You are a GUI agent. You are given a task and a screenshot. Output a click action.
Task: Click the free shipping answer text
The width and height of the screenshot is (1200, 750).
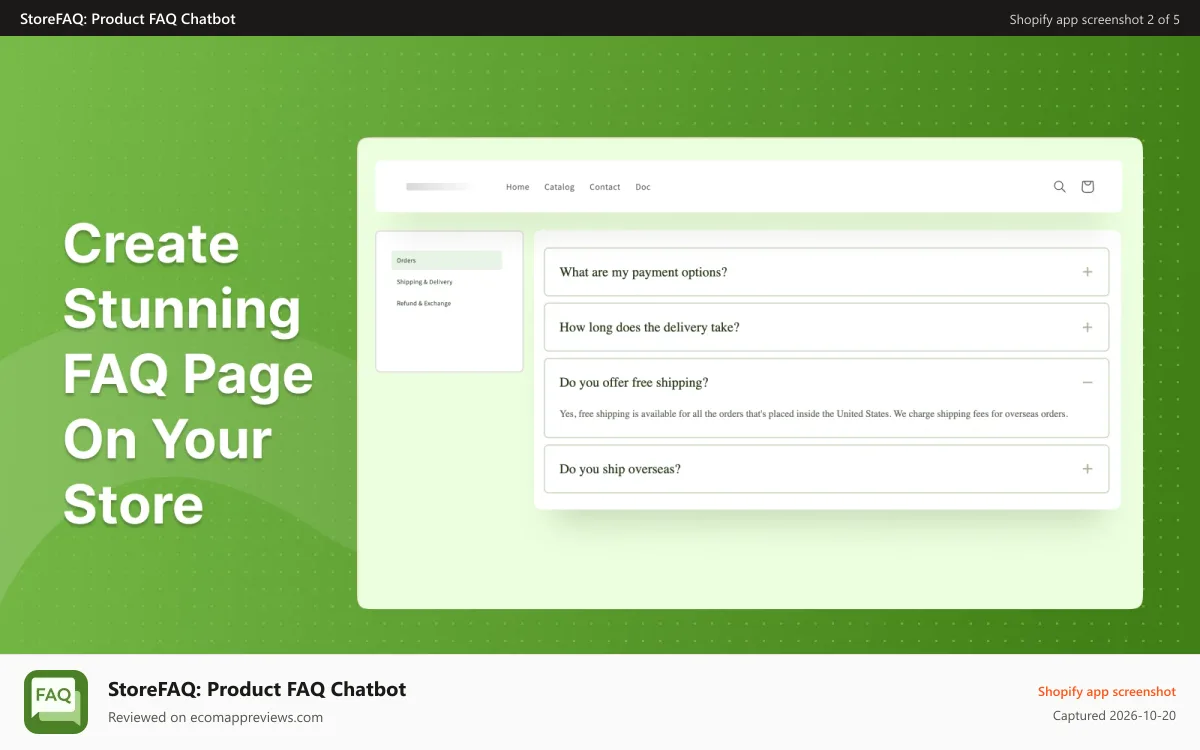814,414
